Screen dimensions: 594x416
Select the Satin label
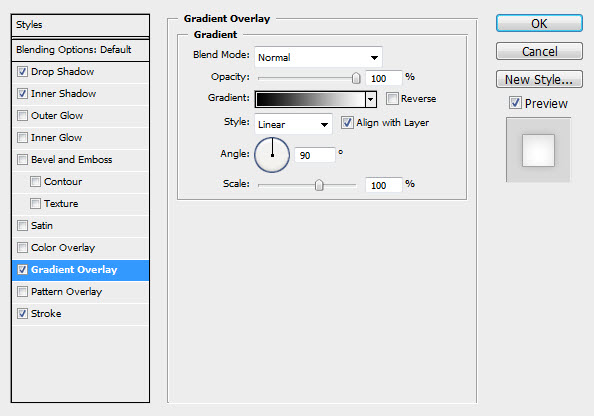coord(42,225)
